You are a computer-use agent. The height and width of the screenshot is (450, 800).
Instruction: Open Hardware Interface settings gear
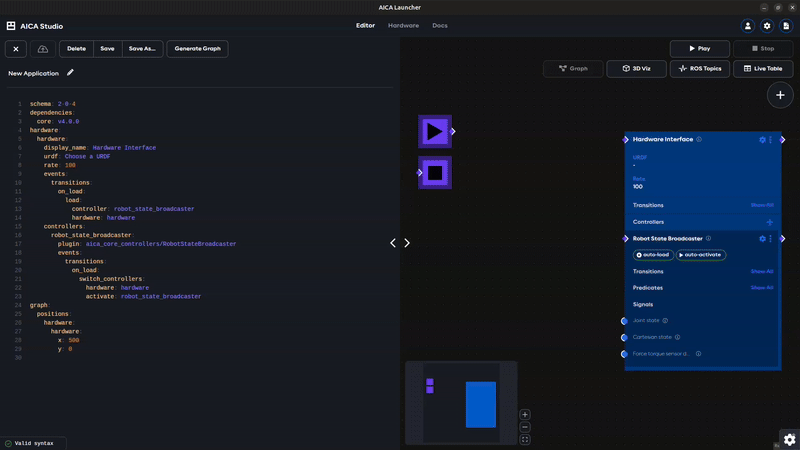(762, 140)
